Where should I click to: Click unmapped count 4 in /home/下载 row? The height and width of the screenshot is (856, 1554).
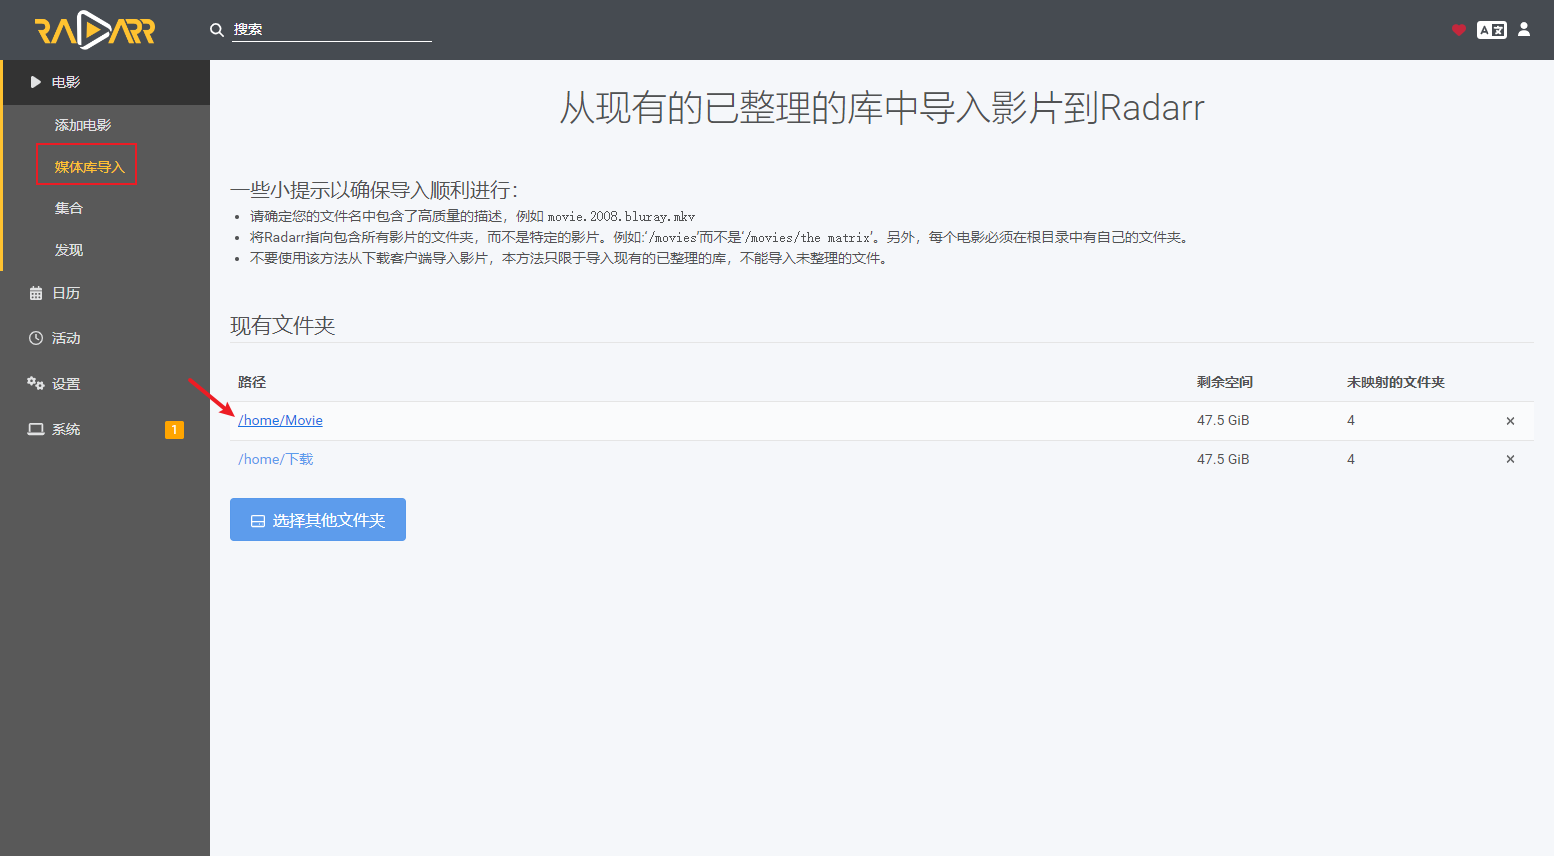point(1351,459)
